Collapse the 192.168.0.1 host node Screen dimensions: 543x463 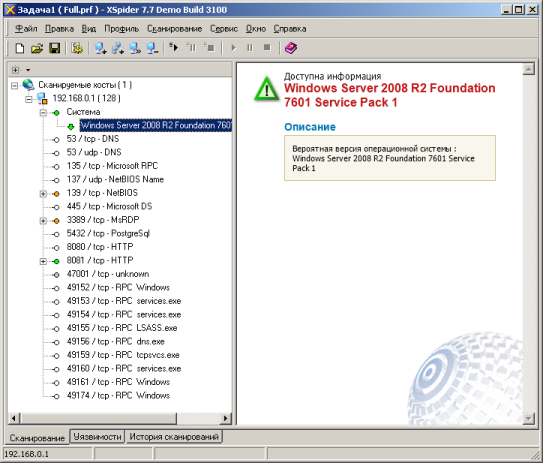point(29,99)
